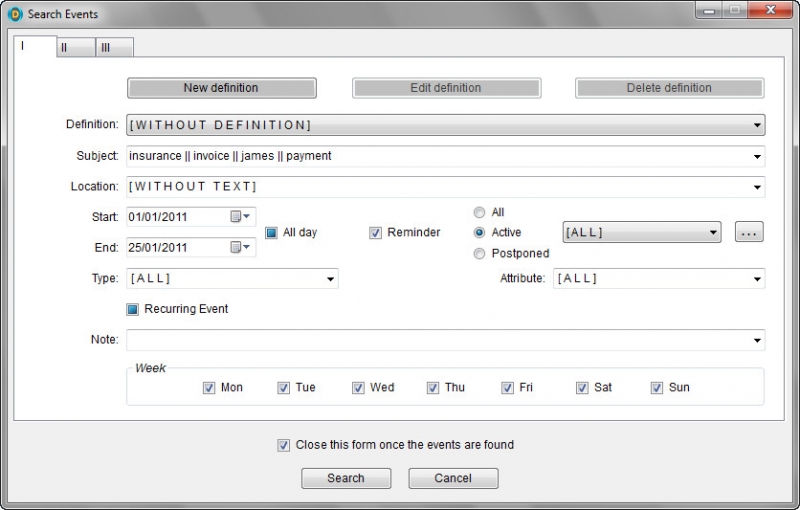The height and width of the screenshot is (510, 800).
Task: Uncheck the Wed weekday checkbox
Action: pos(358,388)
